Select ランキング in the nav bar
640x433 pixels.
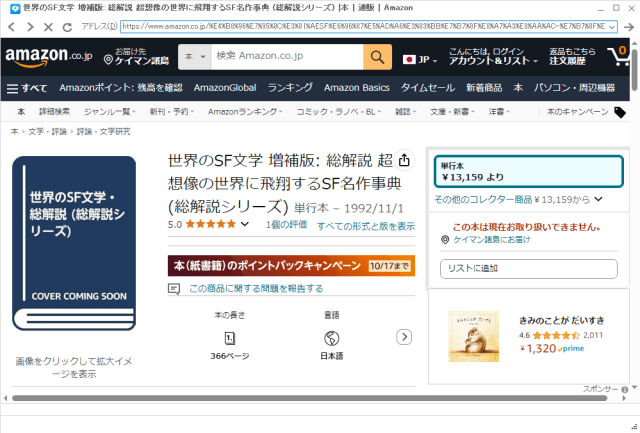tap(290, 88)
